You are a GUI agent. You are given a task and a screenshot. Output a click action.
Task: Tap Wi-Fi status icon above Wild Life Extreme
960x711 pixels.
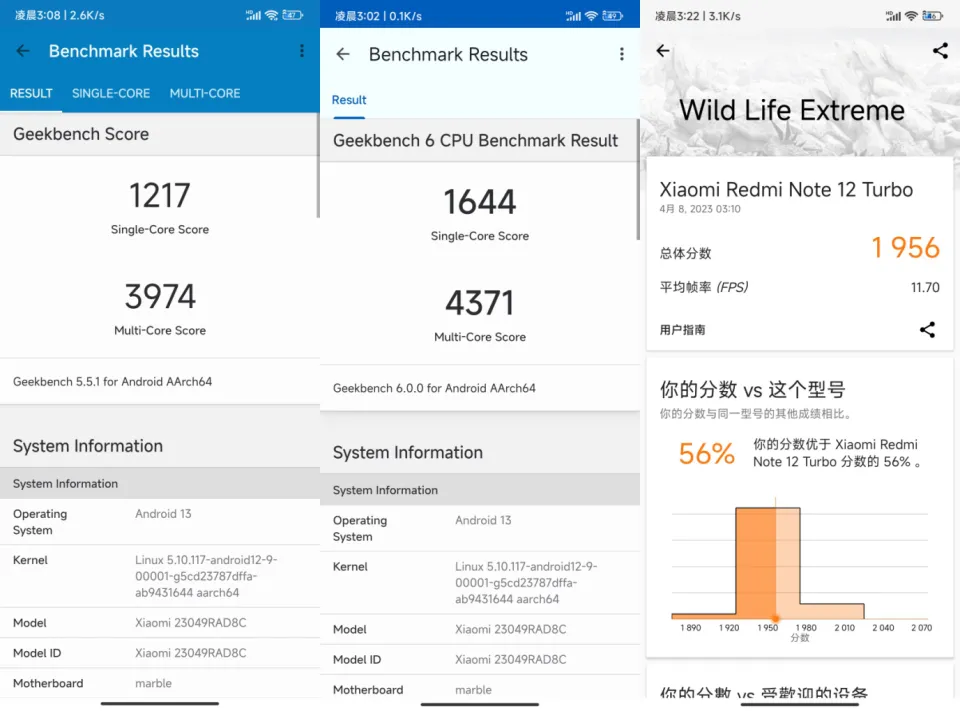tap(910, 16)
